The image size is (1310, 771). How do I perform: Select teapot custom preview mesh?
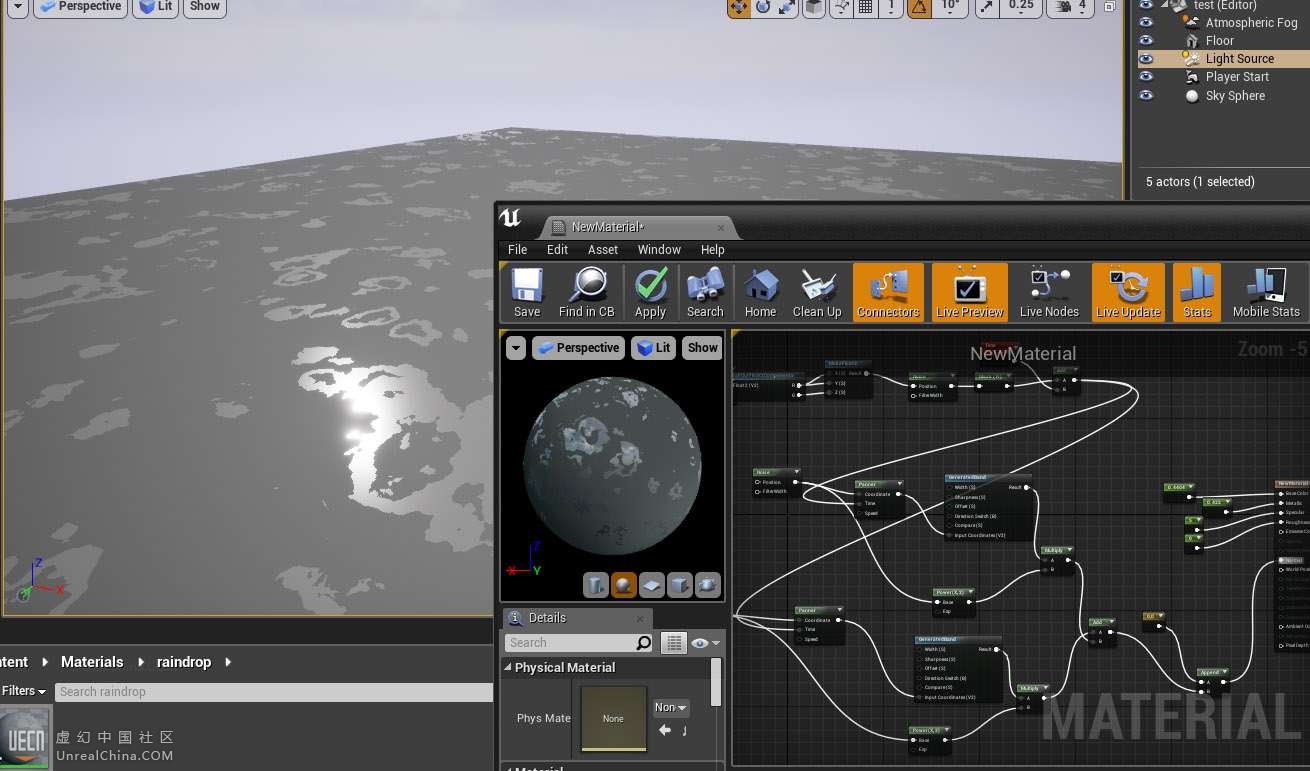pos(707,585)
